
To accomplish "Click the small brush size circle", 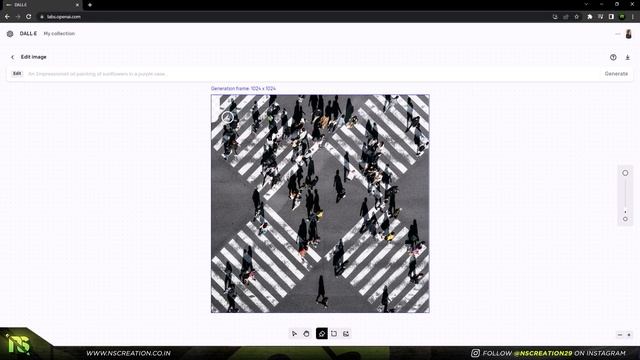I will tap(625, 219).
